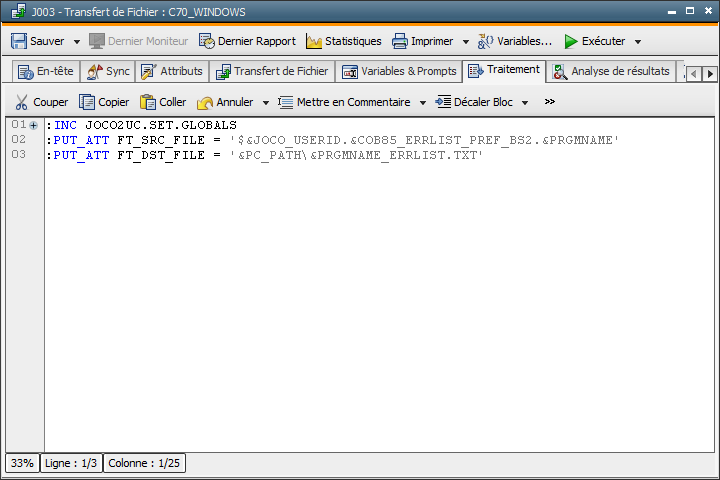720x480 pixels.
Task: Open the Analyse de résultats tab
Action: coord(611,72)
